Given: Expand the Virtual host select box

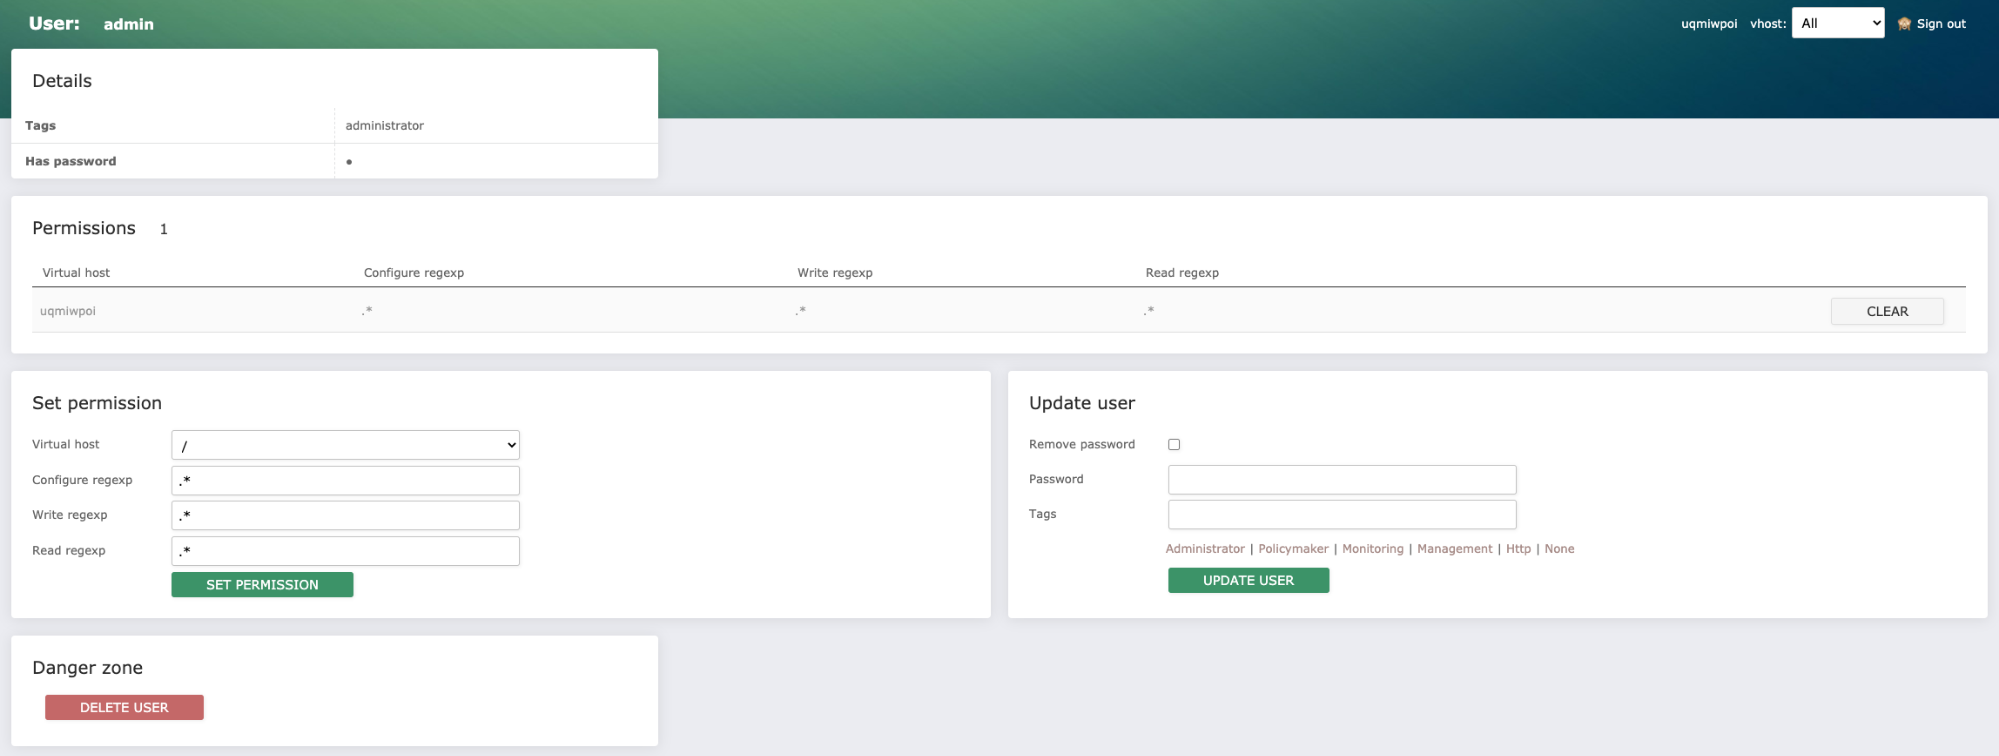Looking at the screenshot, I should (345, 445).
